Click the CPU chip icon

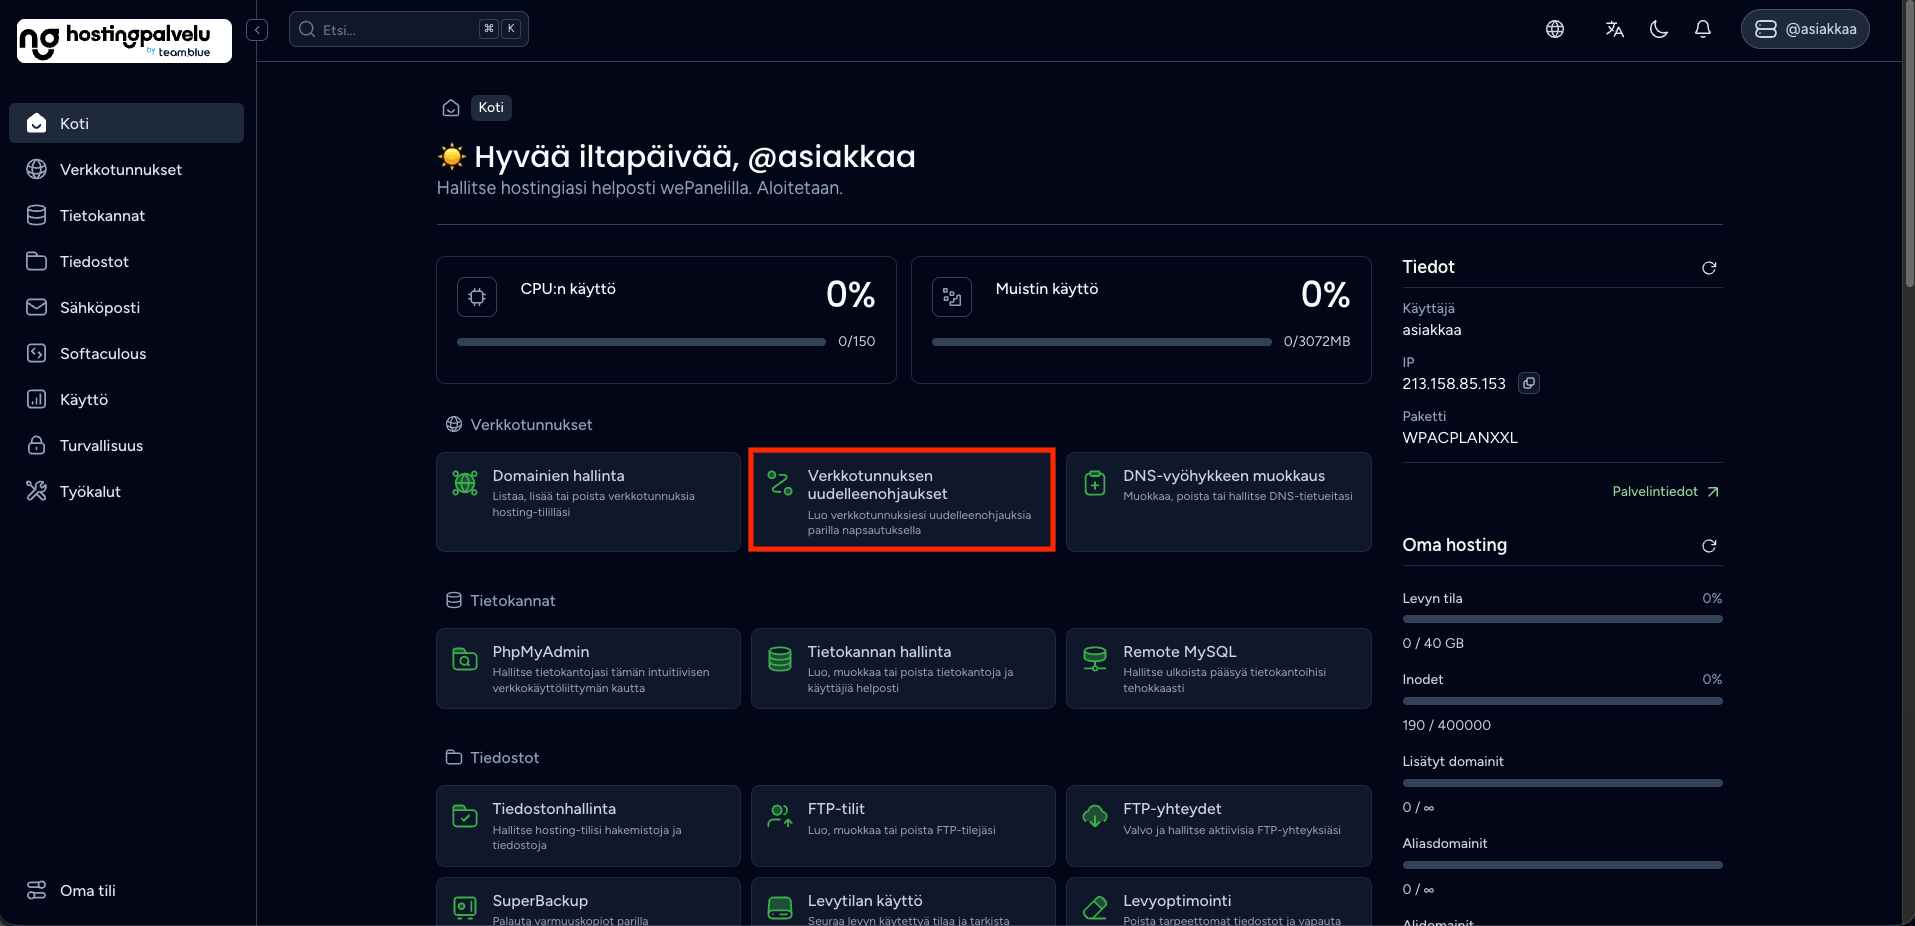click(477, 297)
